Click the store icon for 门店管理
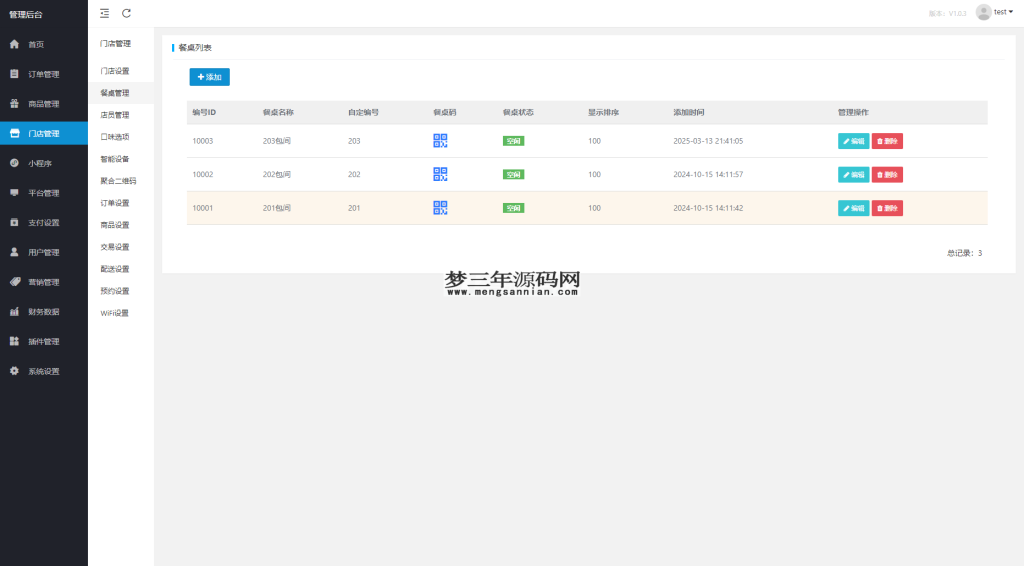 [x=14, y=133]
